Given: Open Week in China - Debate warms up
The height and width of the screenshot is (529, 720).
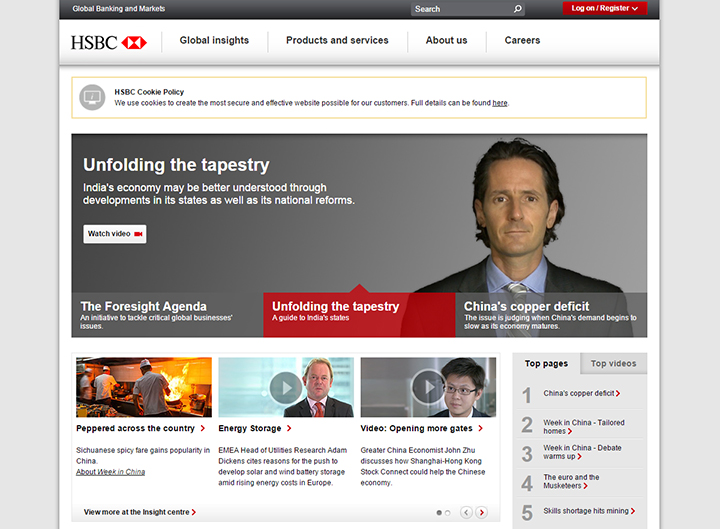Looking at the screenshot, I should 582,452.
